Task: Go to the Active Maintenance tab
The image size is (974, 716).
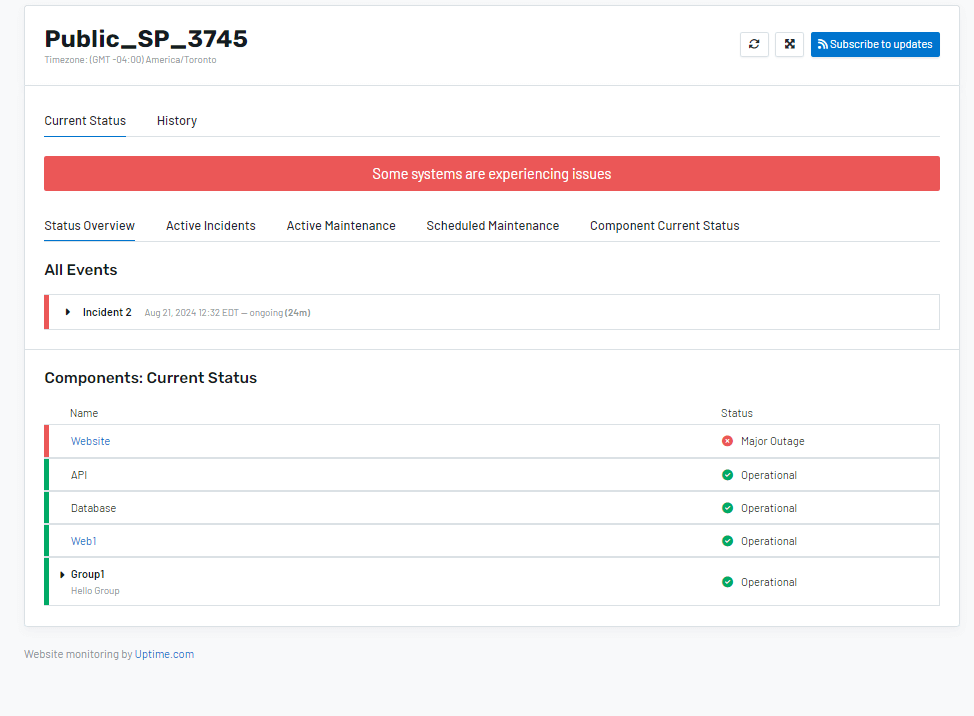Action: [341, 225]
